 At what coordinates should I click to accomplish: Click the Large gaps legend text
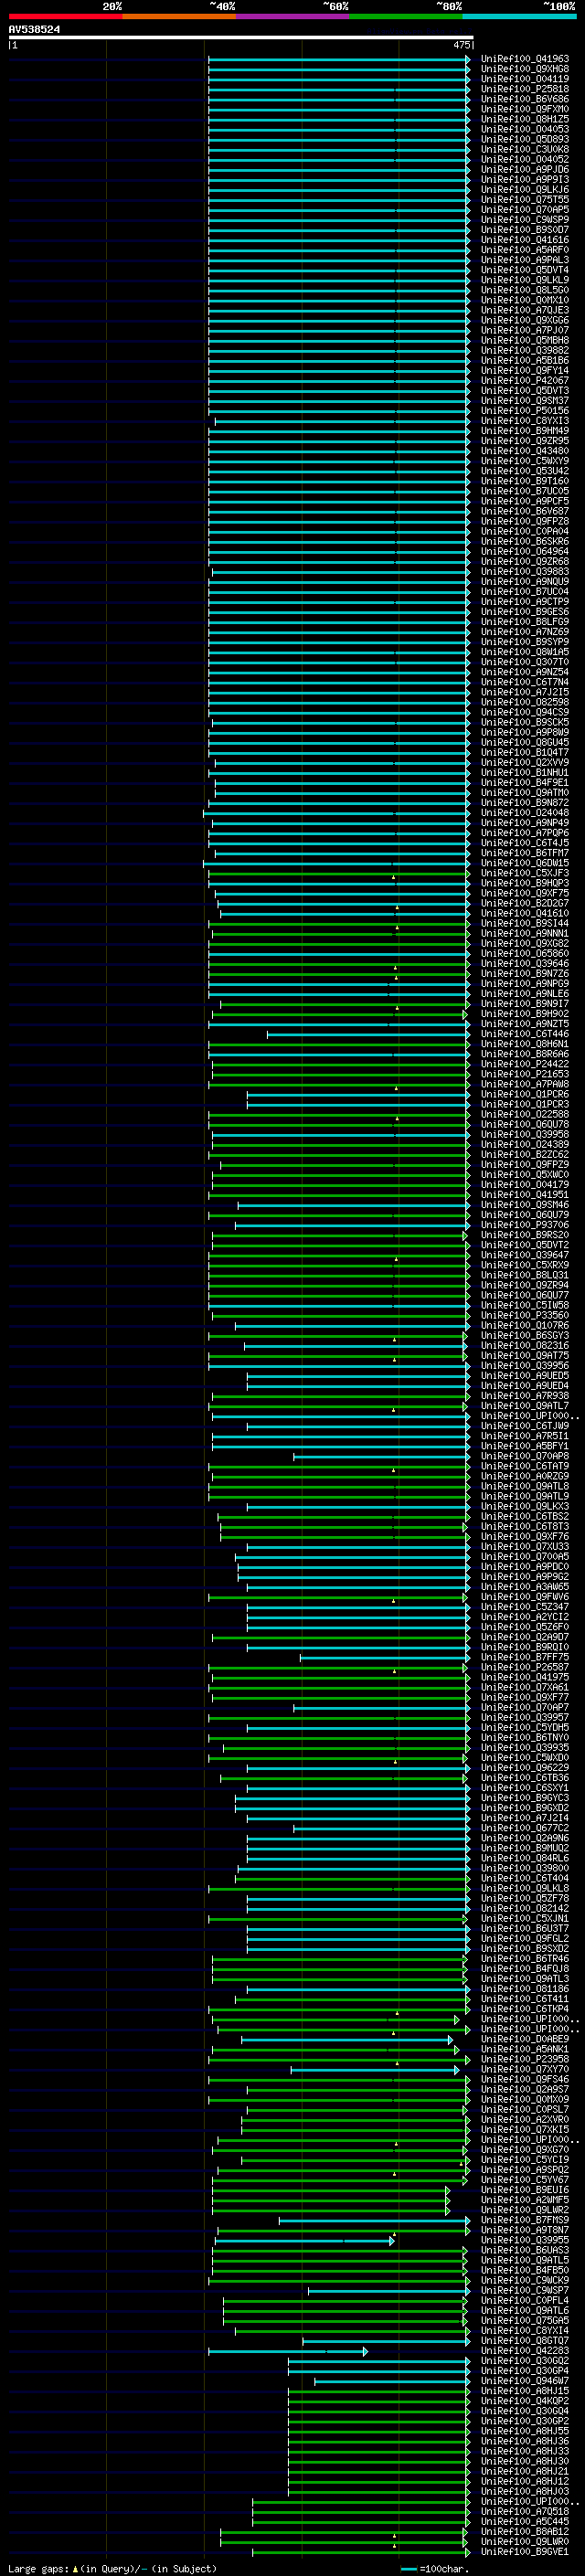click(112, 2568)
